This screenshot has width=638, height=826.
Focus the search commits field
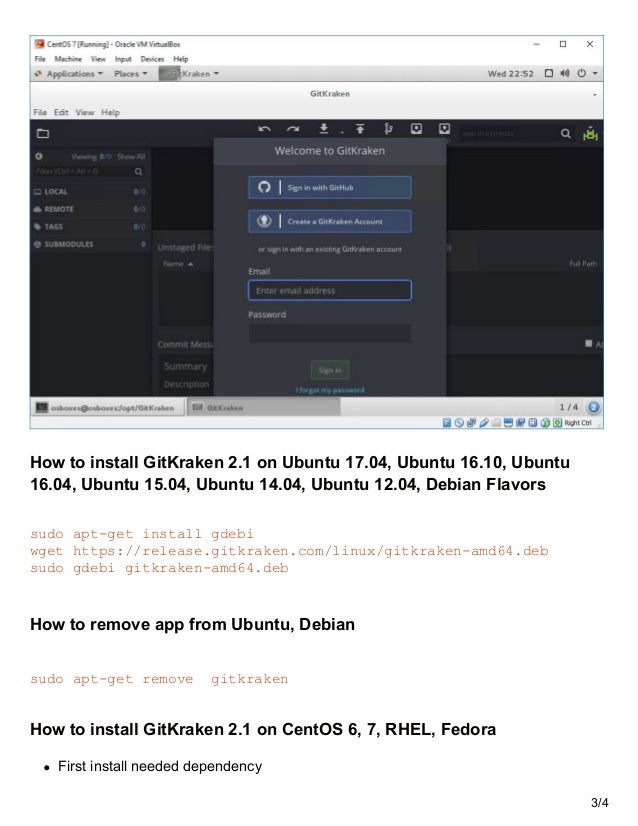[508, 134]
